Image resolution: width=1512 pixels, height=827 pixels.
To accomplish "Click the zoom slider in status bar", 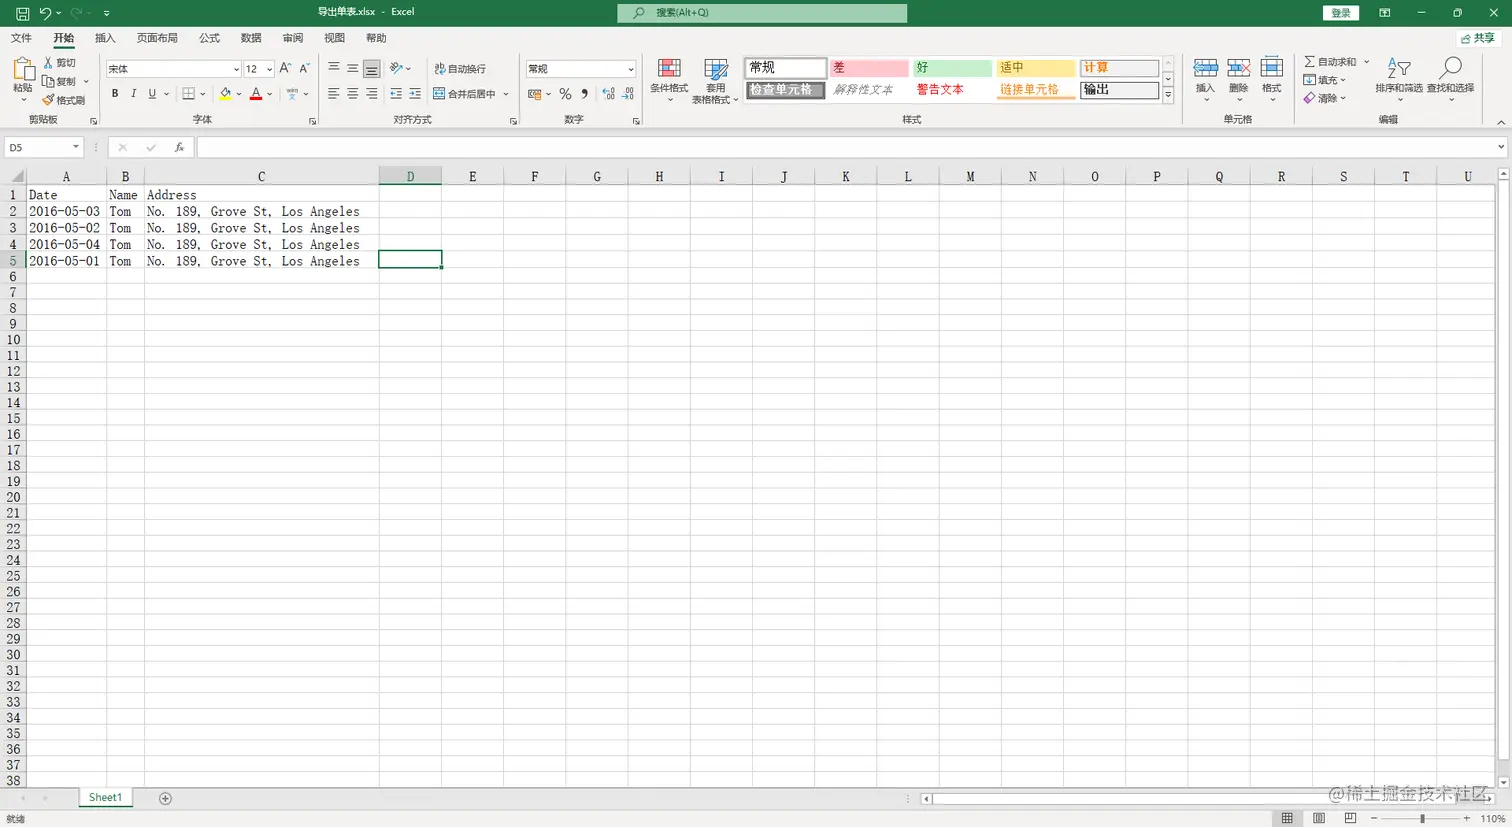I will click(1421, 818).
